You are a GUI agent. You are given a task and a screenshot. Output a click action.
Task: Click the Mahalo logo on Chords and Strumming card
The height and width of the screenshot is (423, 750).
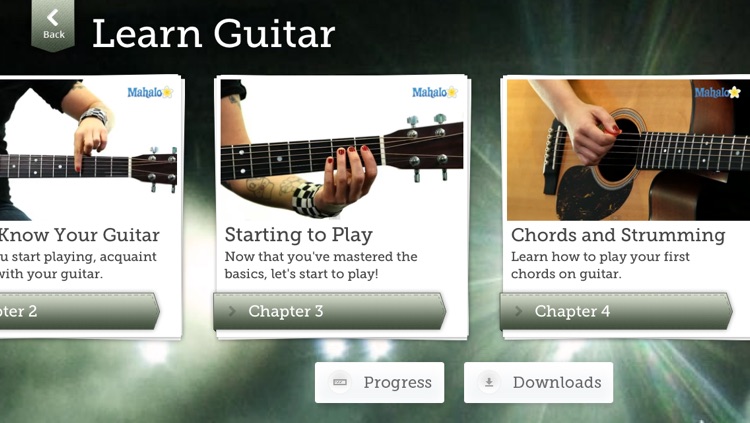click(x=717, y=92)
